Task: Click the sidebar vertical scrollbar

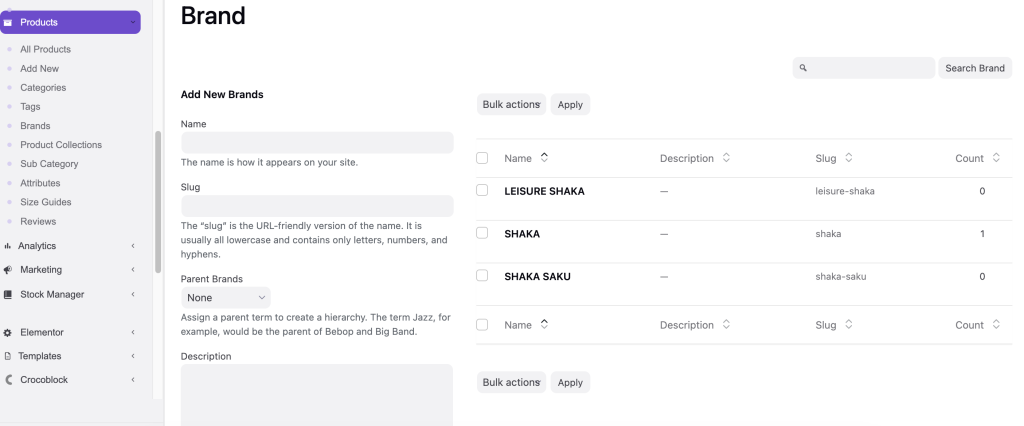Action: click(x=157, y=200)
